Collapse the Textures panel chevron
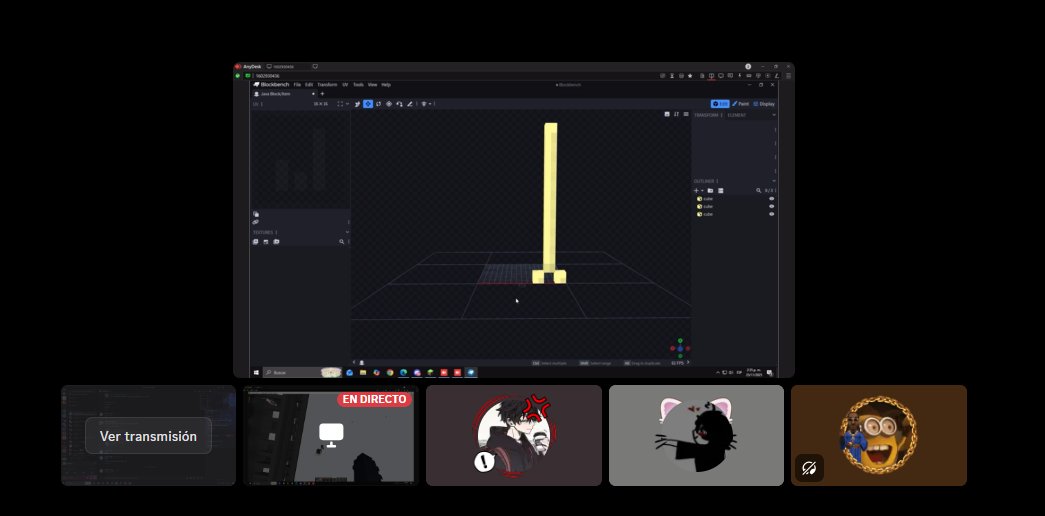The width and height of the screenshot is (1045, 516). pyautogui.click(x=347, y=232)
